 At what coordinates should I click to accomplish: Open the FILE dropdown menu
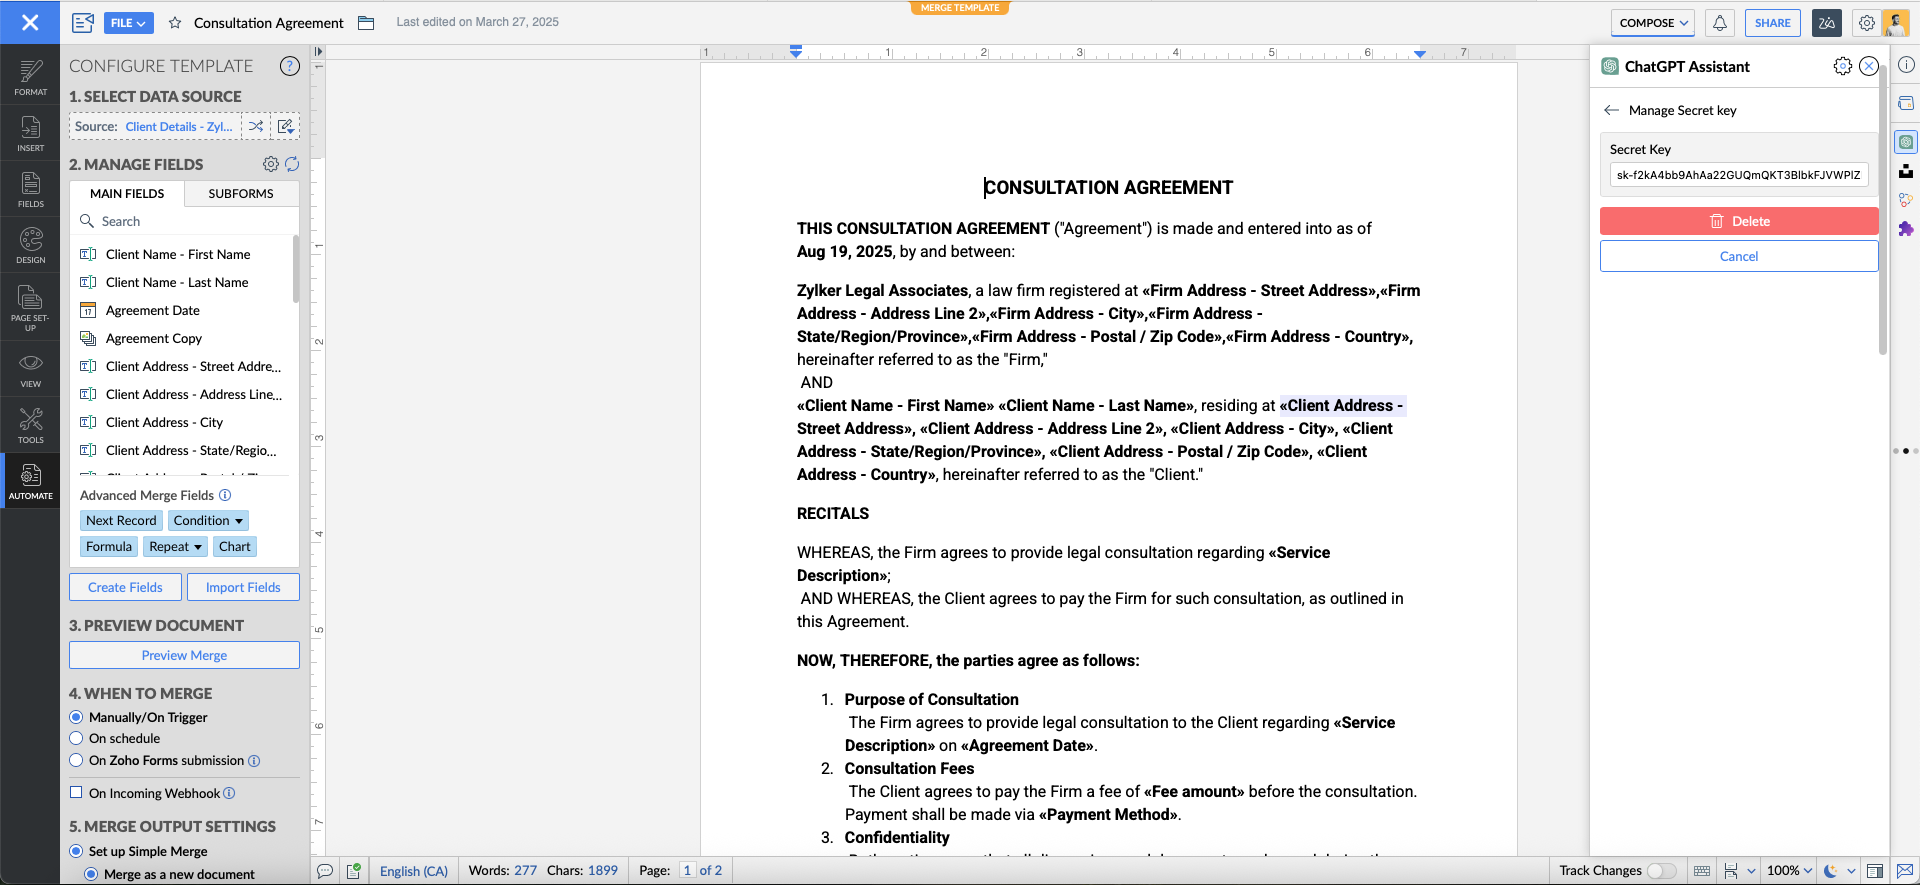128,23
